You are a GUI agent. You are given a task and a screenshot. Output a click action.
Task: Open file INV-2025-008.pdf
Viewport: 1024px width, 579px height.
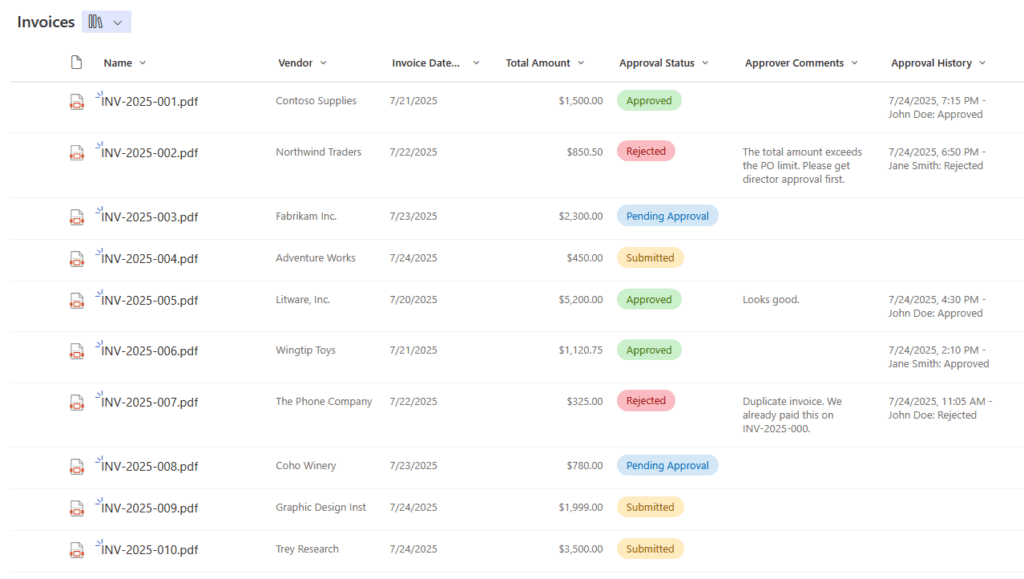point(150,466)
